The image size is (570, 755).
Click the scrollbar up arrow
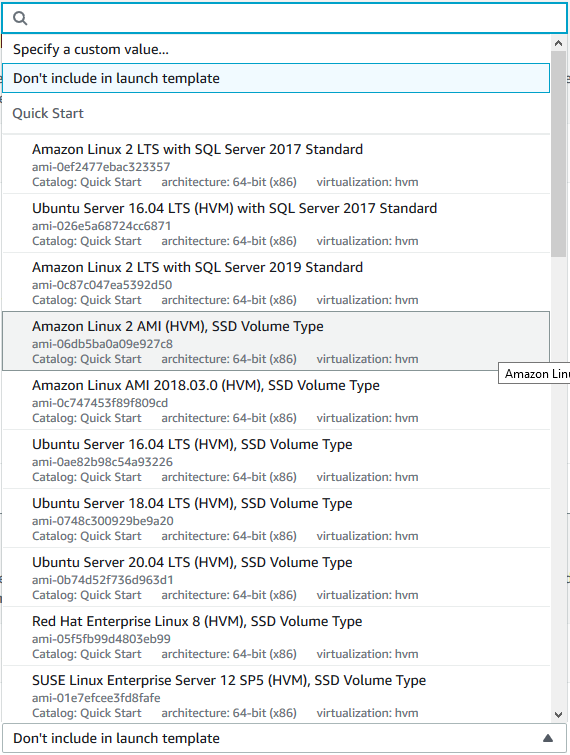[558, 43]
